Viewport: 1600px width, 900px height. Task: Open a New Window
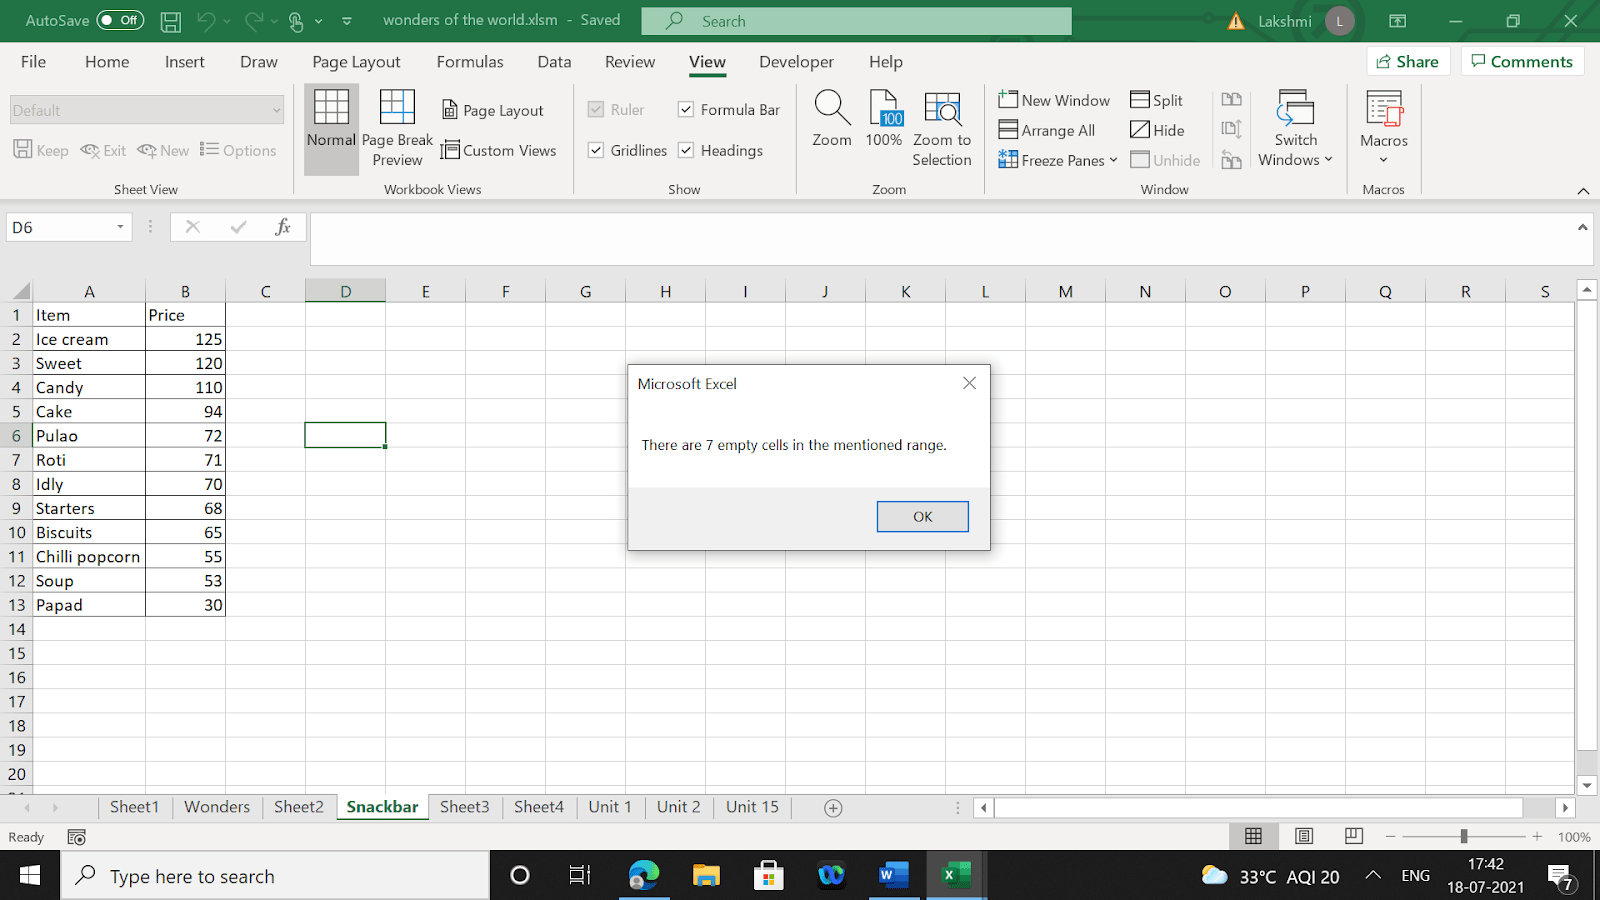1054,99
